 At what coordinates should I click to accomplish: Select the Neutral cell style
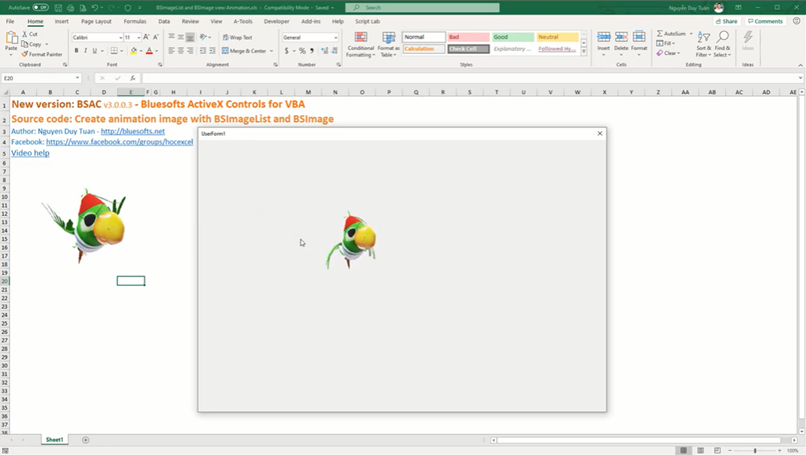pos(558,37)
